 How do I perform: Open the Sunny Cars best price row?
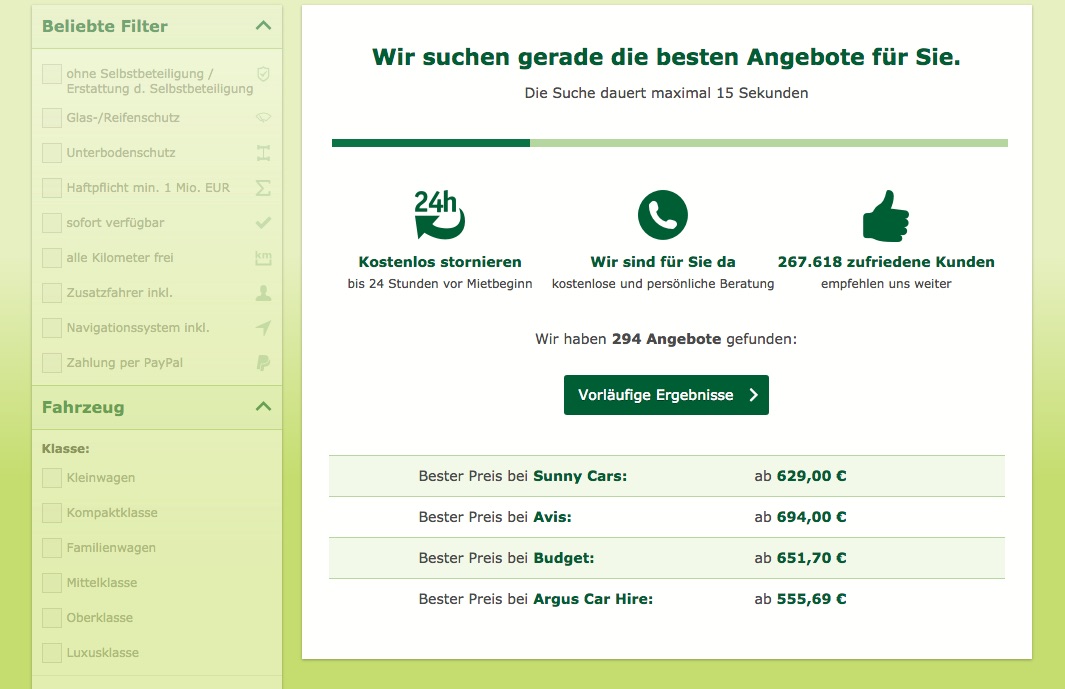666,476
